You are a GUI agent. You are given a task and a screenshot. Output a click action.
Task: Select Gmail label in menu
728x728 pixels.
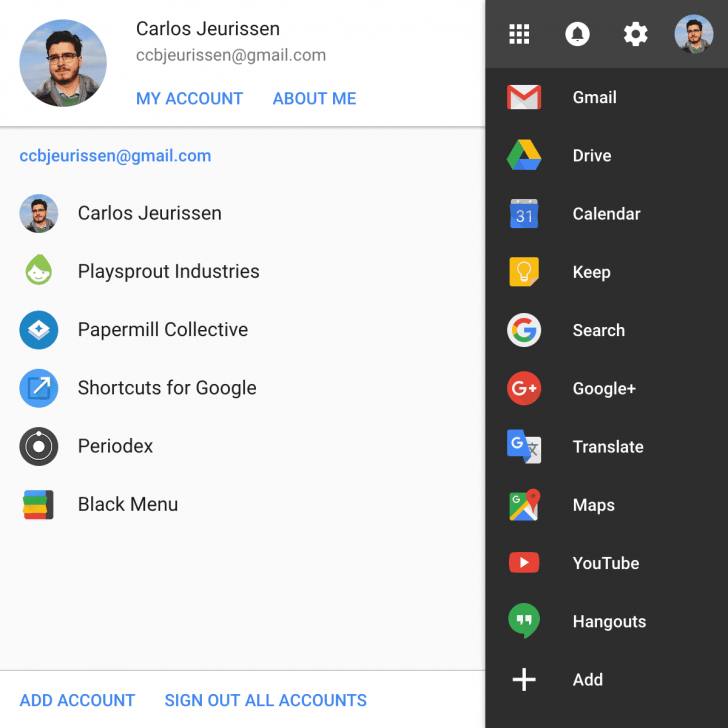pyautogui.click(x=594, y=98)
